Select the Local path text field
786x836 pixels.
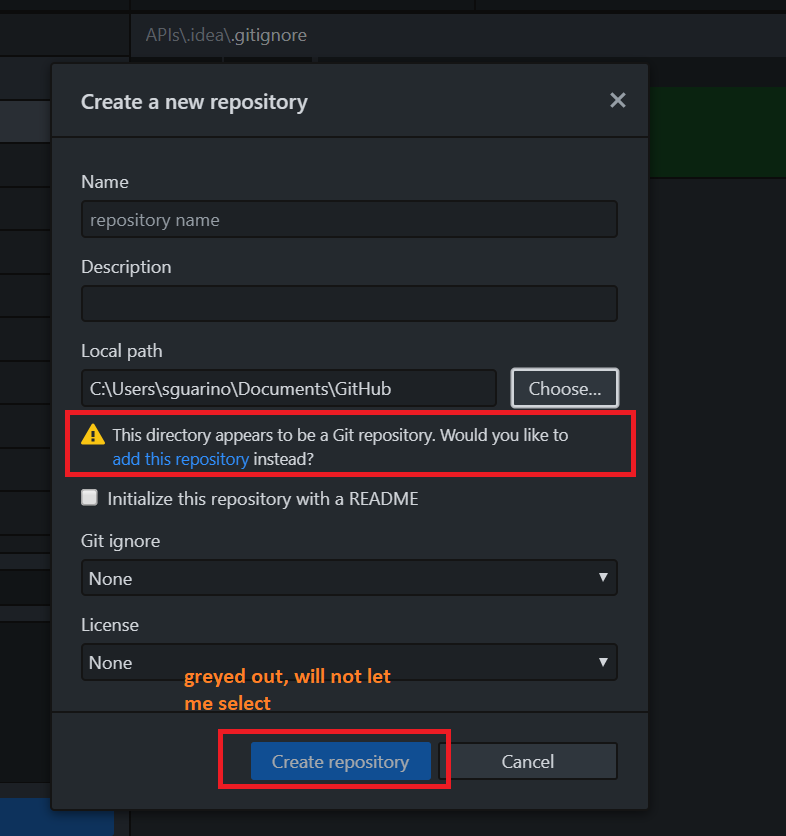click(x=288, y=388)
